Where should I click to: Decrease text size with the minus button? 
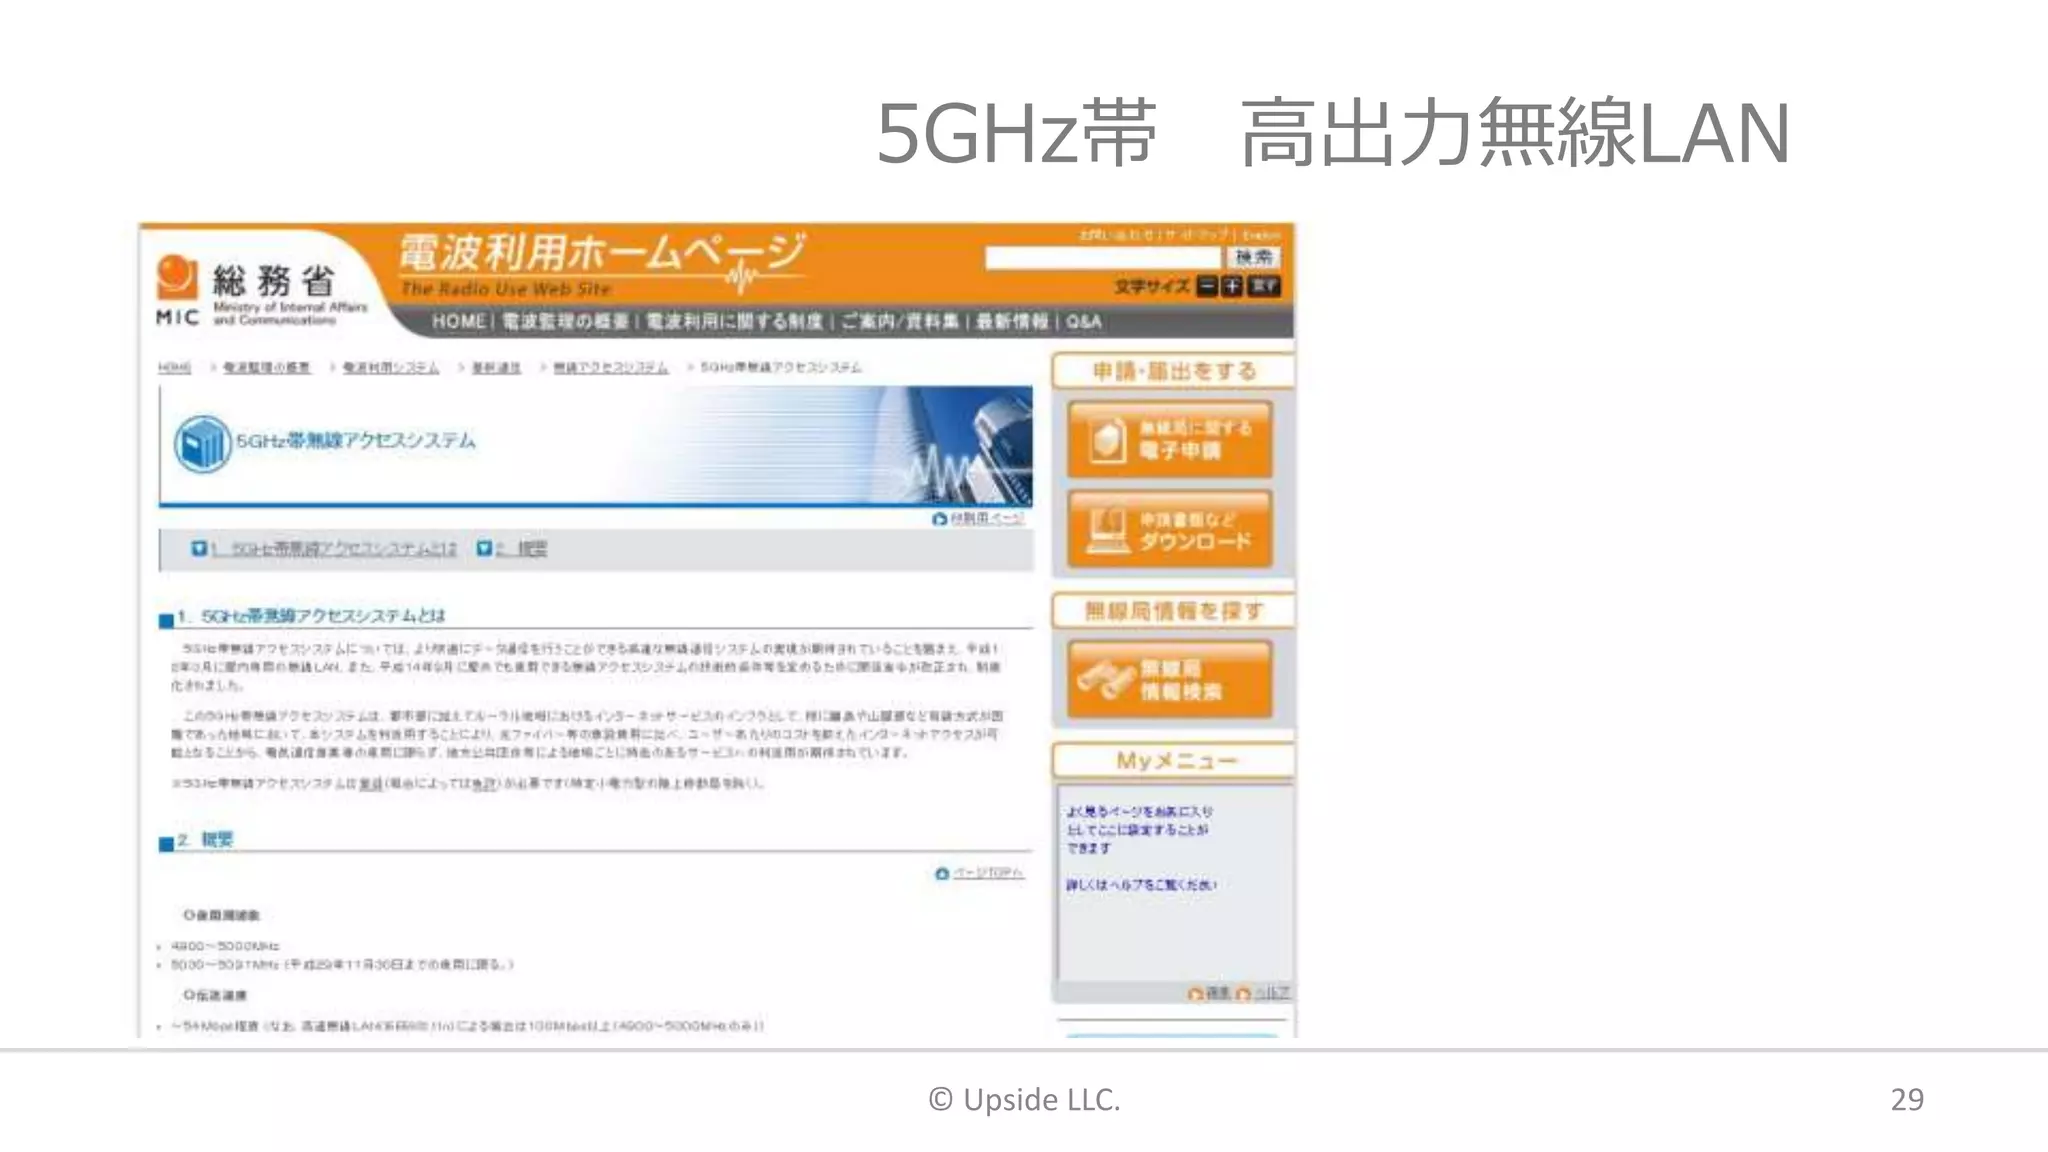pos(1208,287)
